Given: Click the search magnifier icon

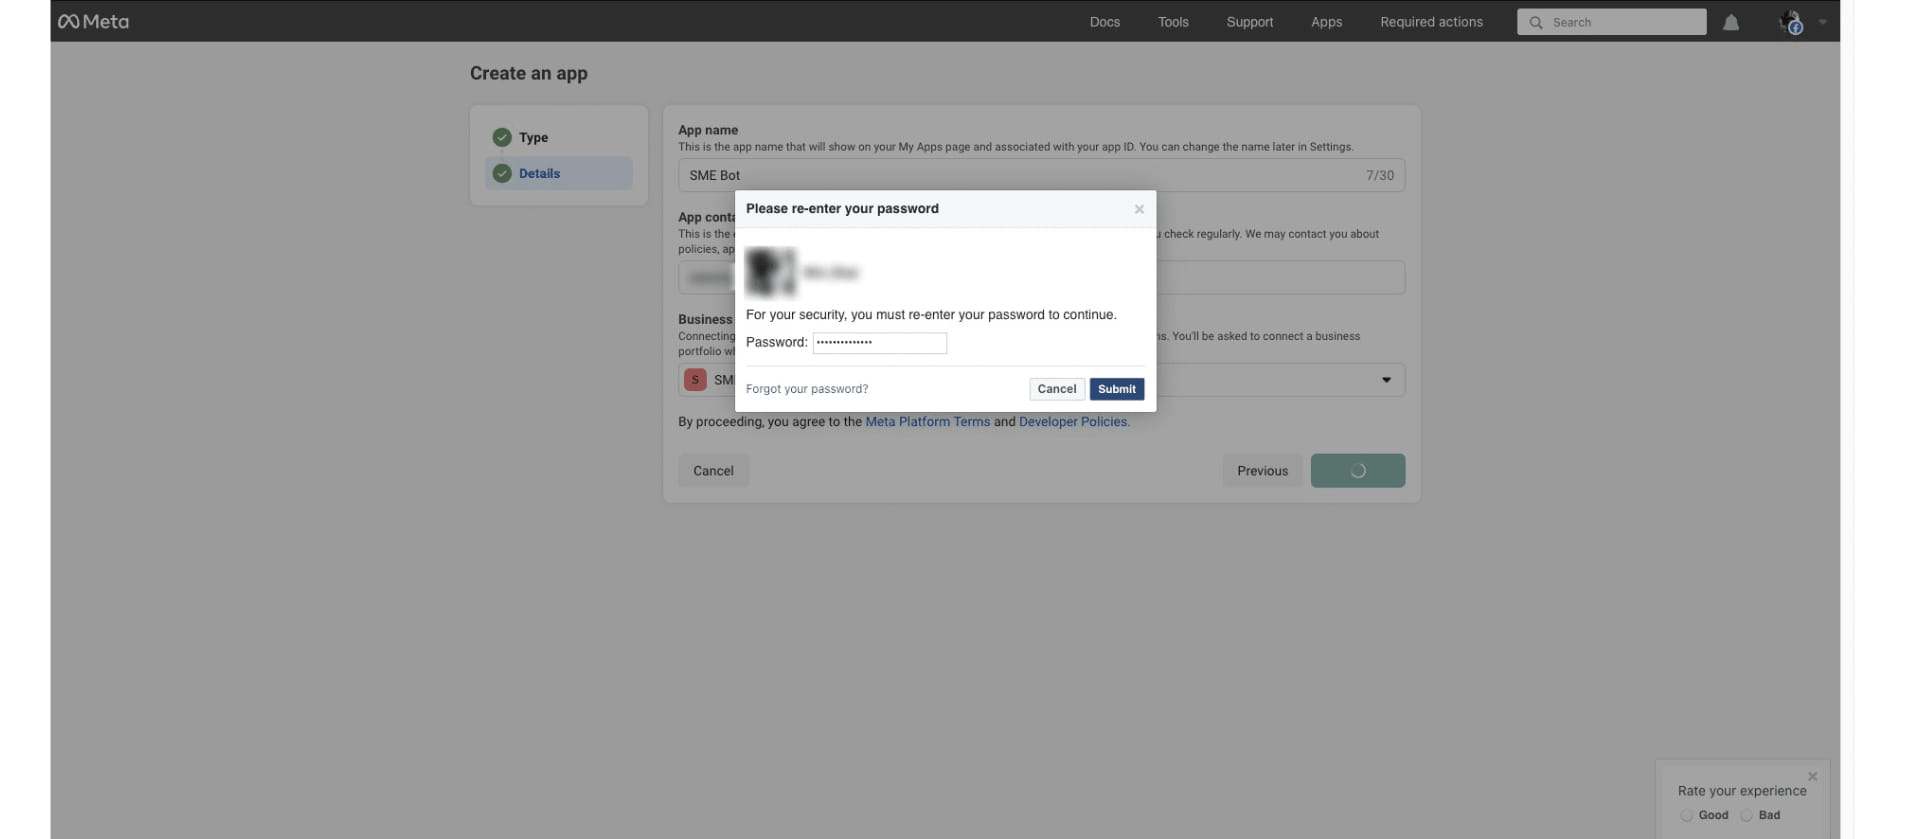Looking at the screenshot, I should 1535,22.
